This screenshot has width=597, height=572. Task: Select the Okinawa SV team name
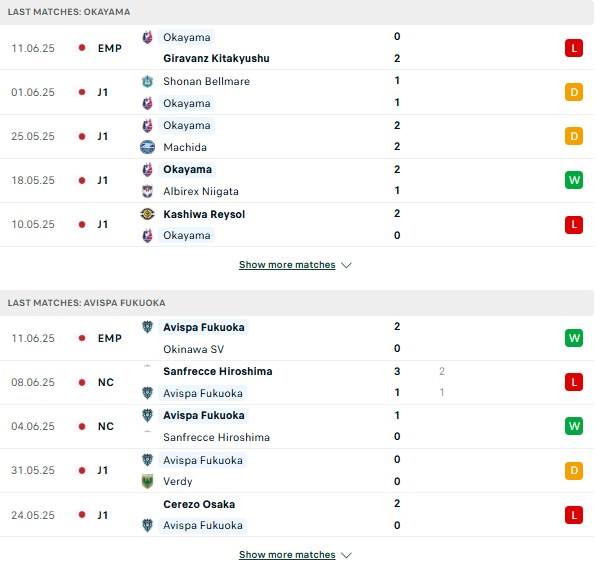(193, 349)
